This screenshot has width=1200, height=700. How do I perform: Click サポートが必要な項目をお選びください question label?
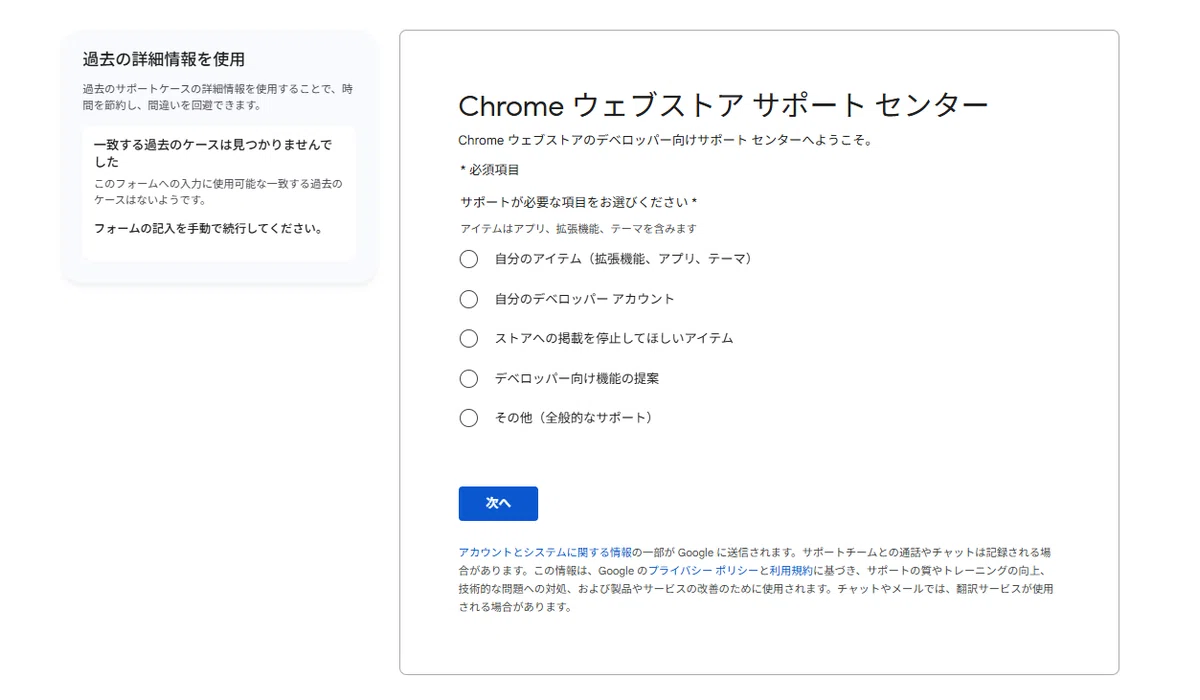pos(579,202)
